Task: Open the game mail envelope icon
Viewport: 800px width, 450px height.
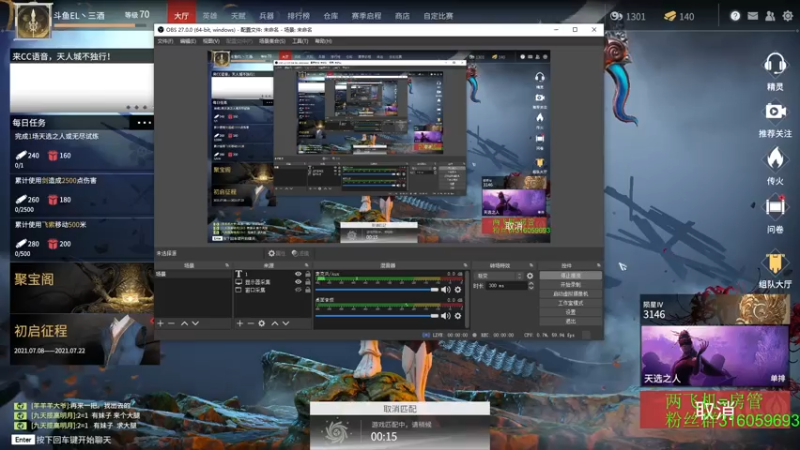Action: click(753, 16)
